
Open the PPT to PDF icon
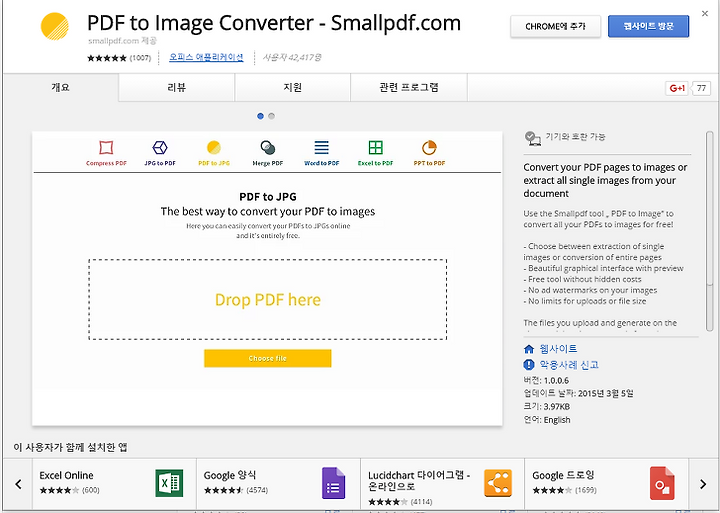click(429, 147)
